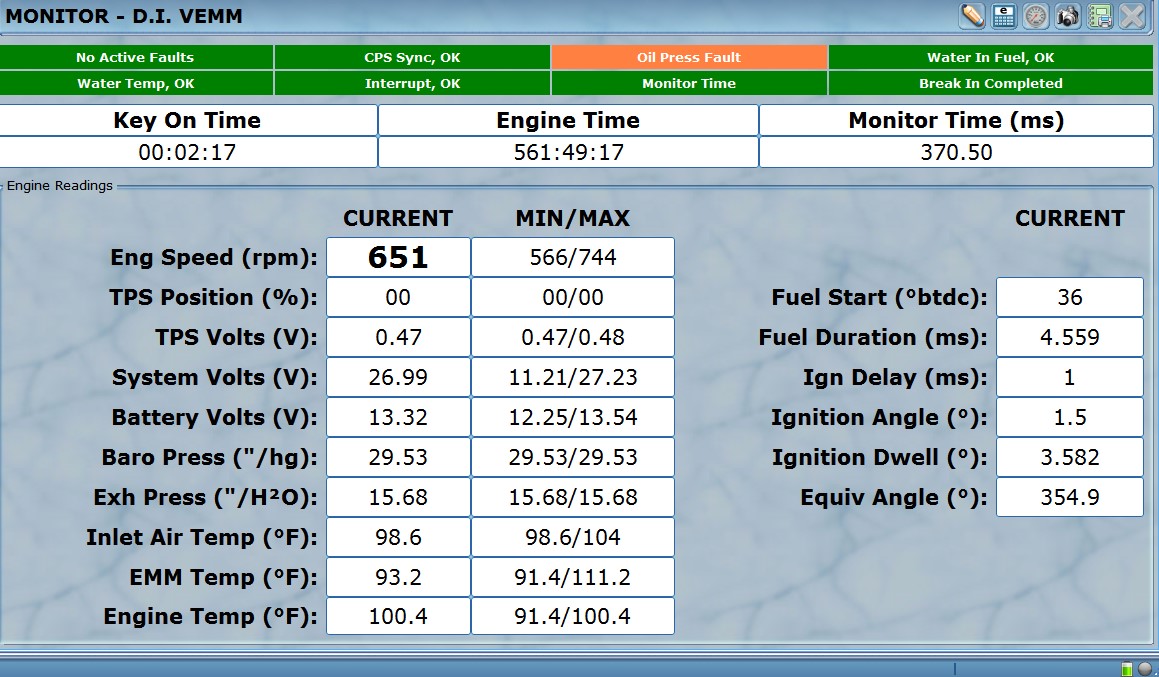Click the green Monitor Time status cell
Viewport: 1159px width, 677px height.
coord(689,84)
